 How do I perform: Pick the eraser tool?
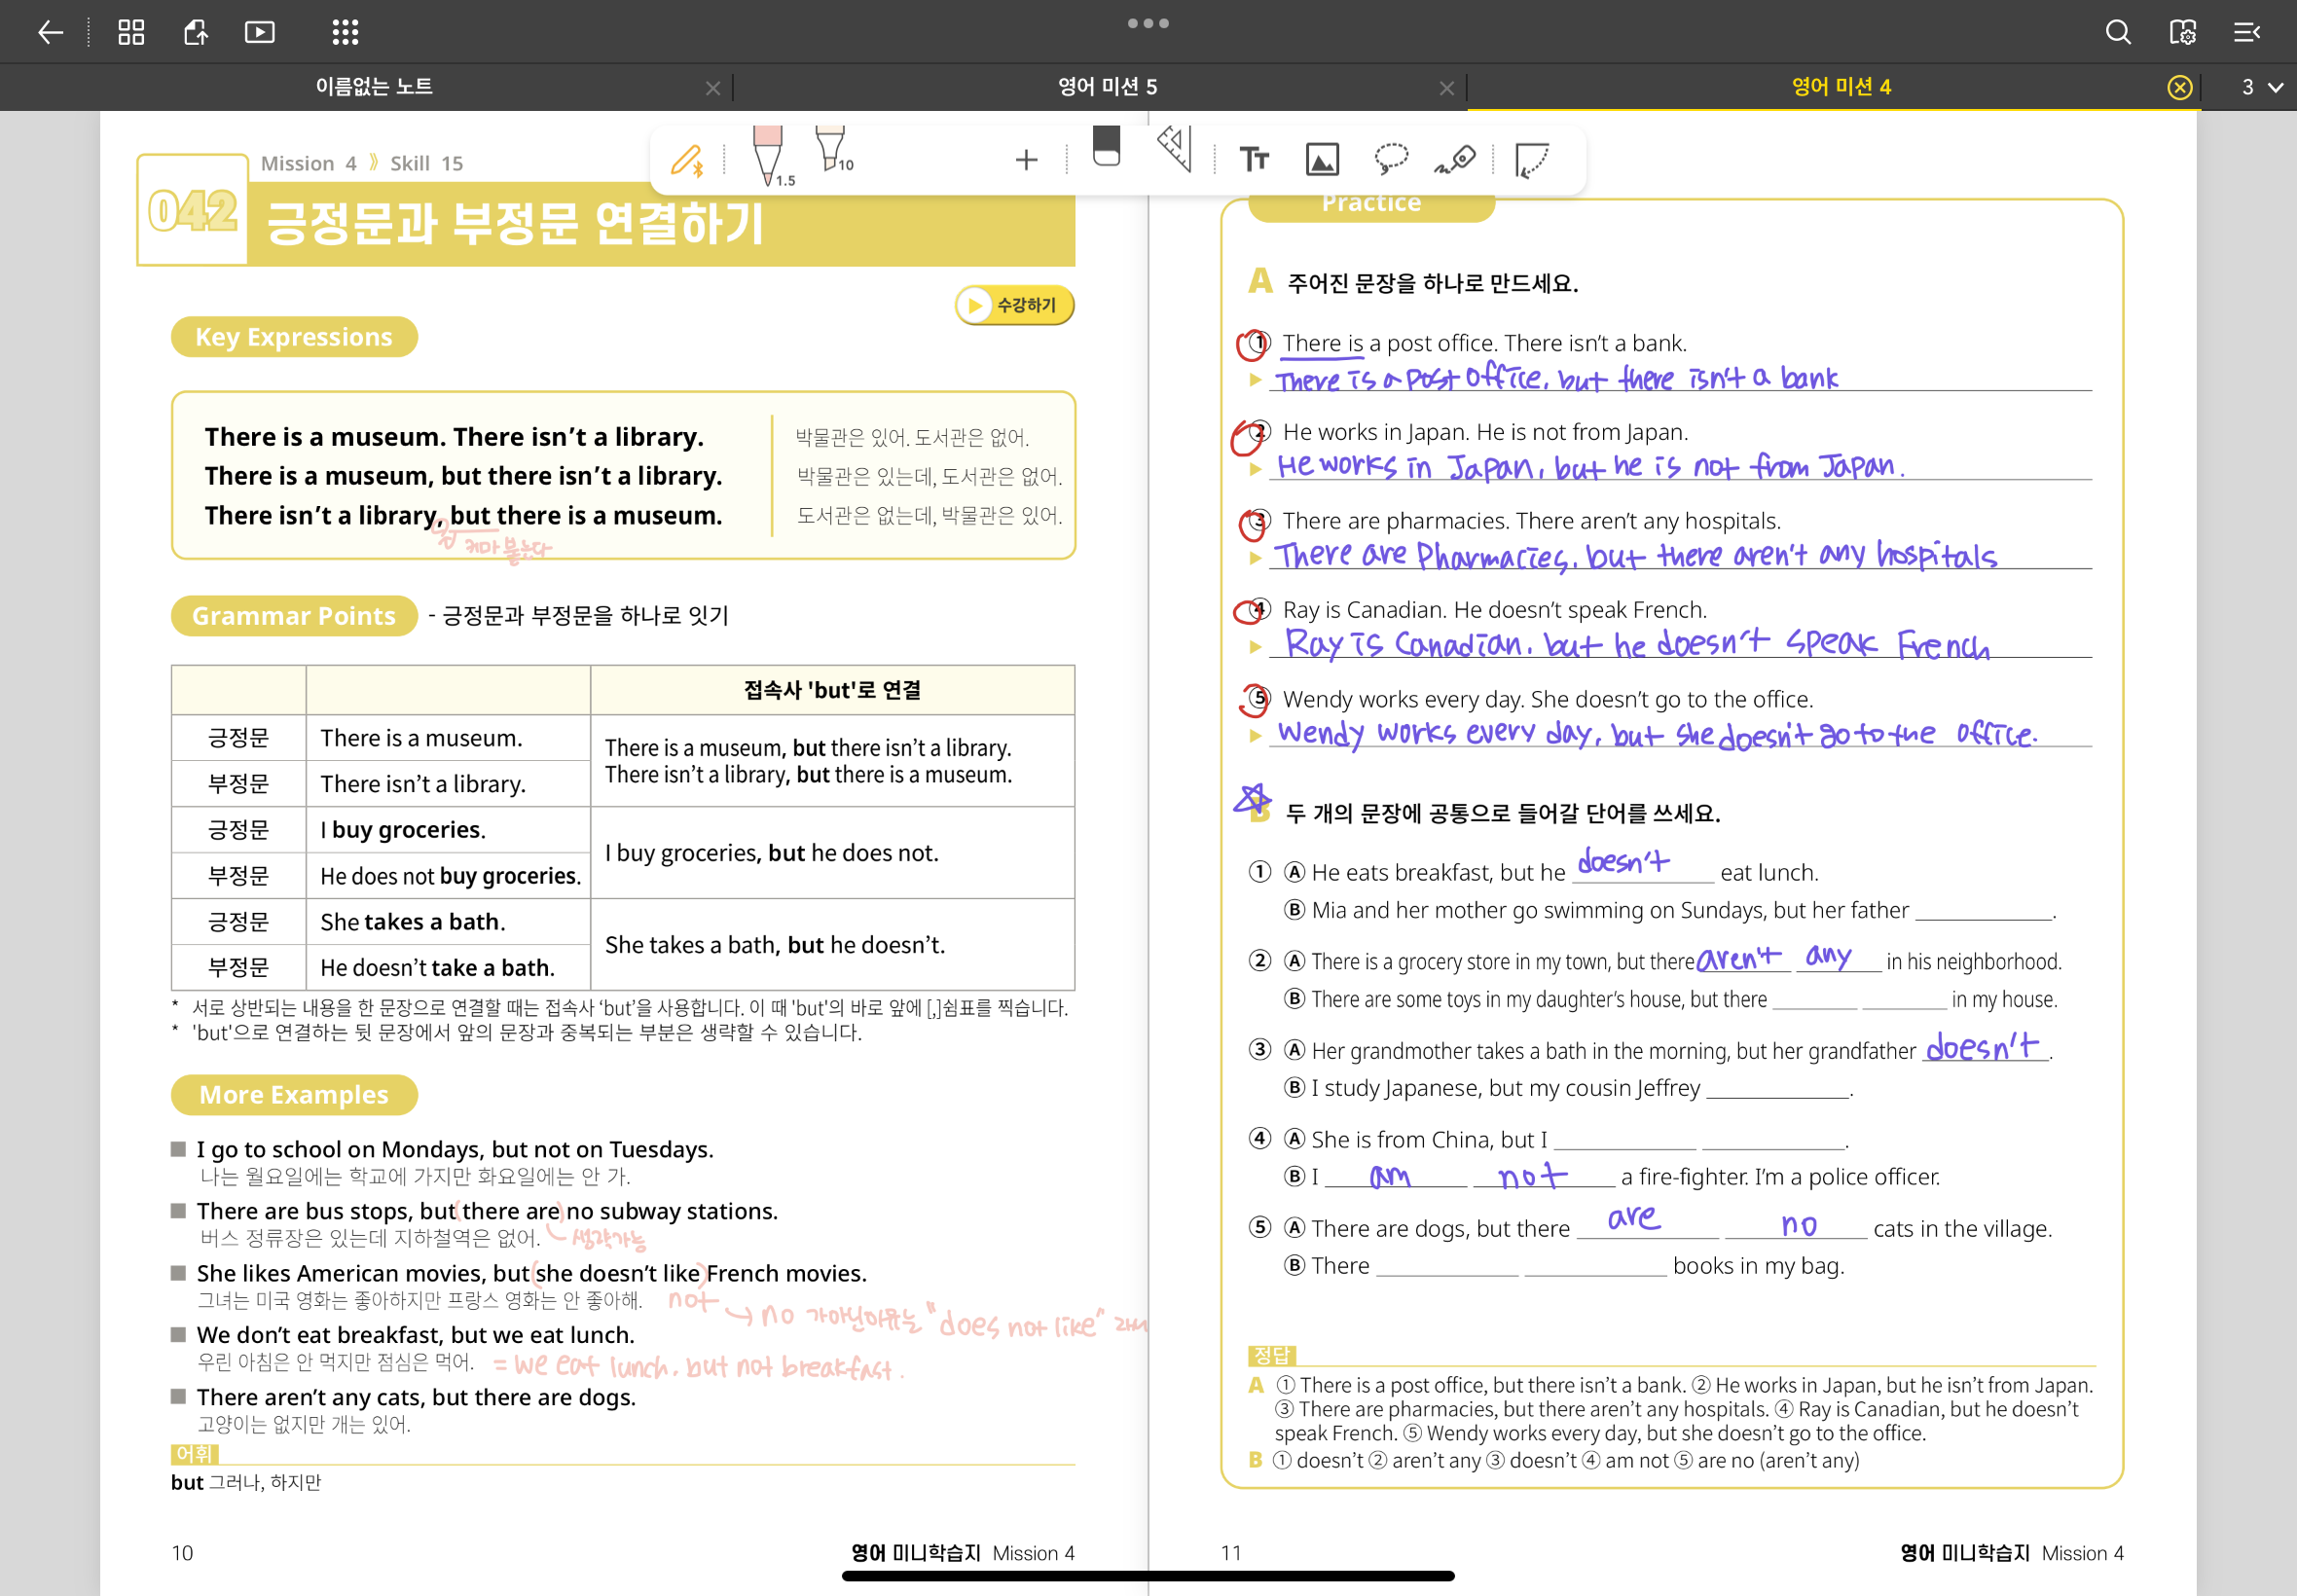(x=1106, y=148)
